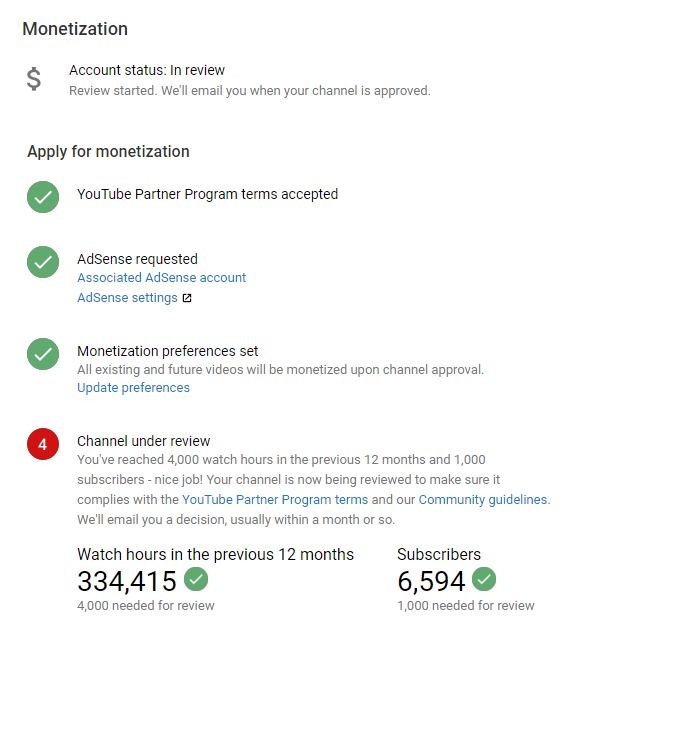Click the green checkmark beside AdSense requested
Viewport: 687px width, 730px height.
point(43,262)
